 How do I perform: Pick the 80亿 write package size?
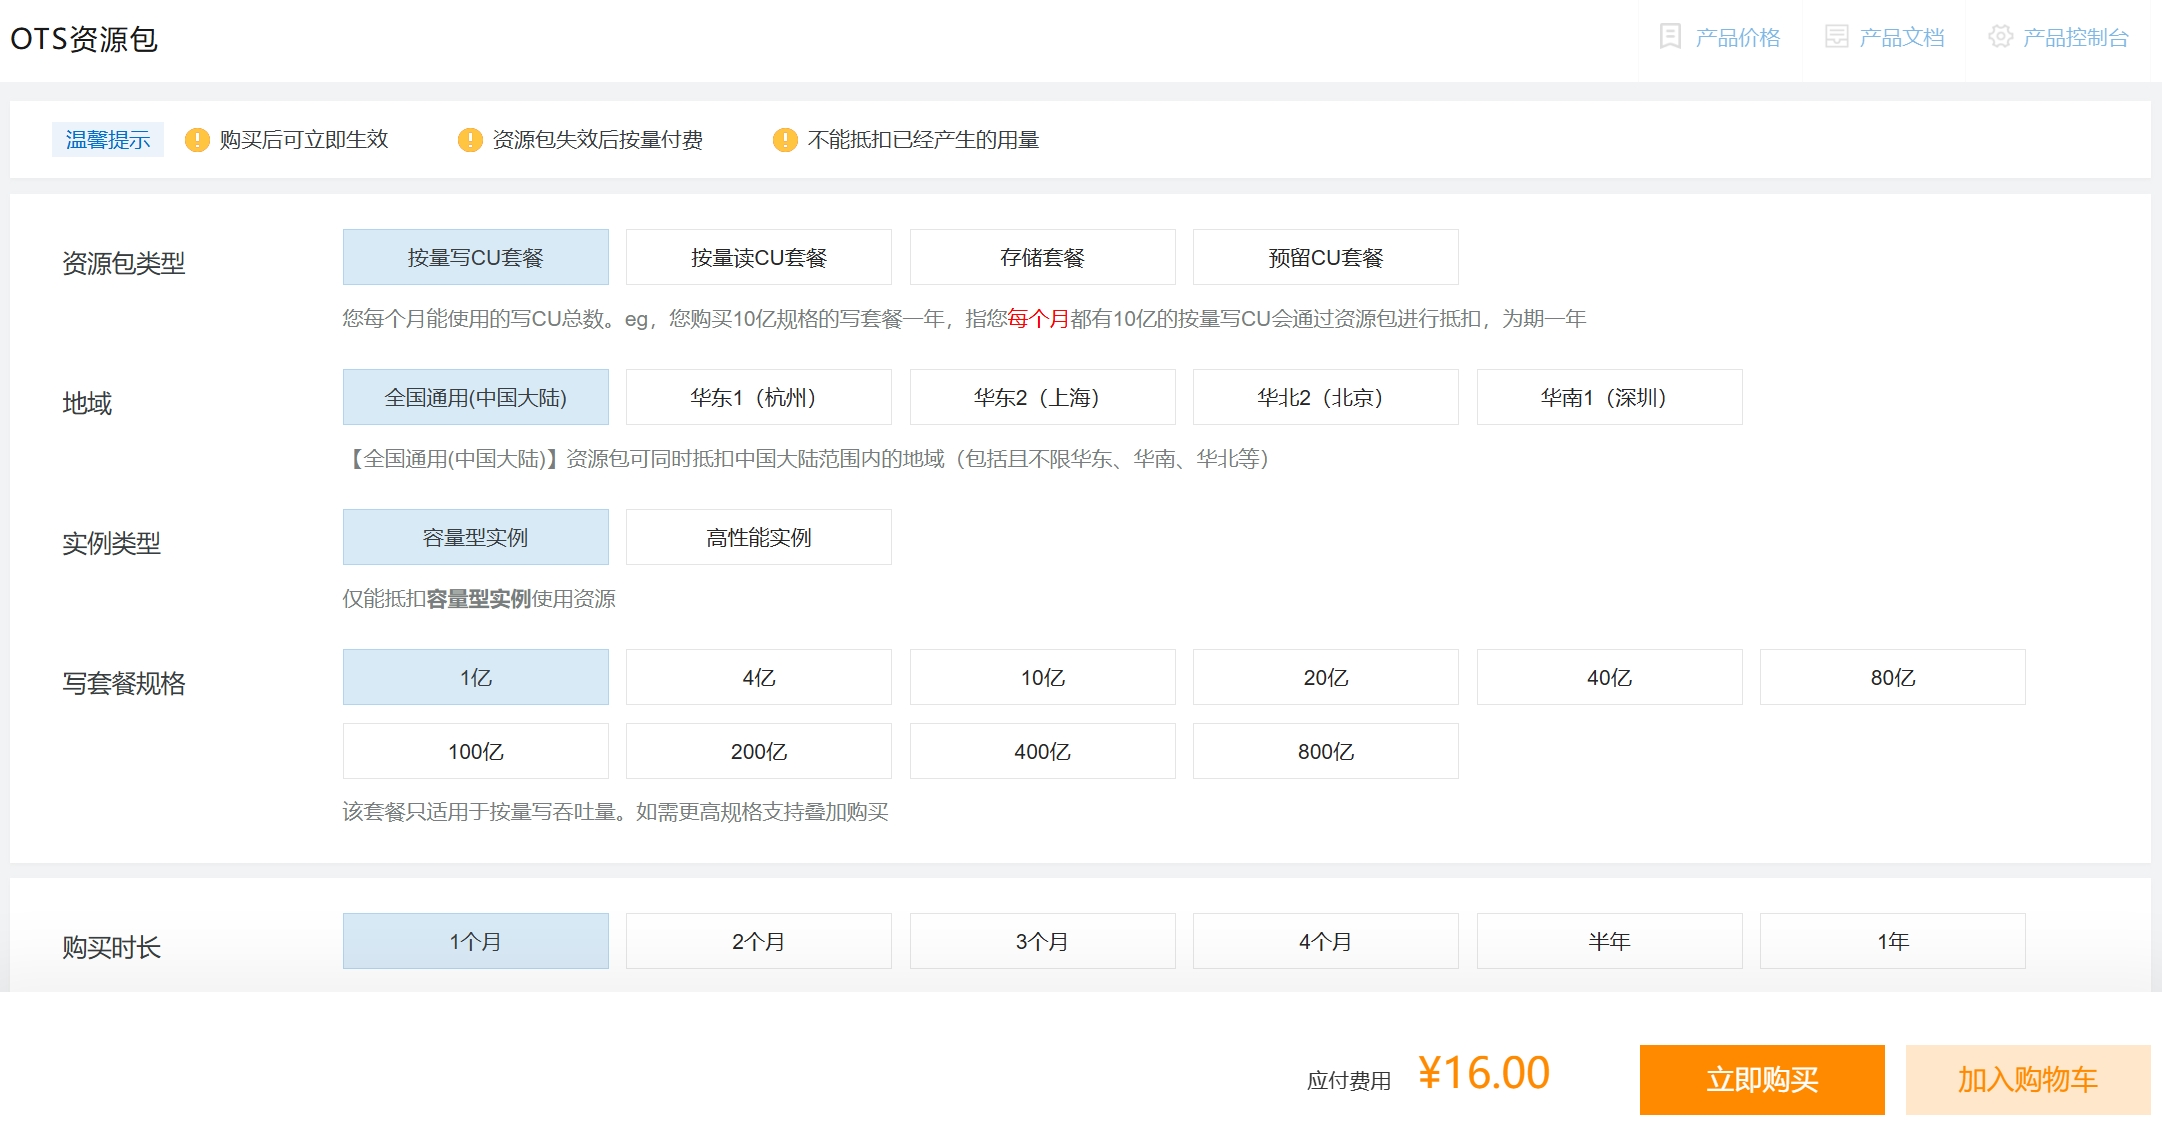point(1893,677)
